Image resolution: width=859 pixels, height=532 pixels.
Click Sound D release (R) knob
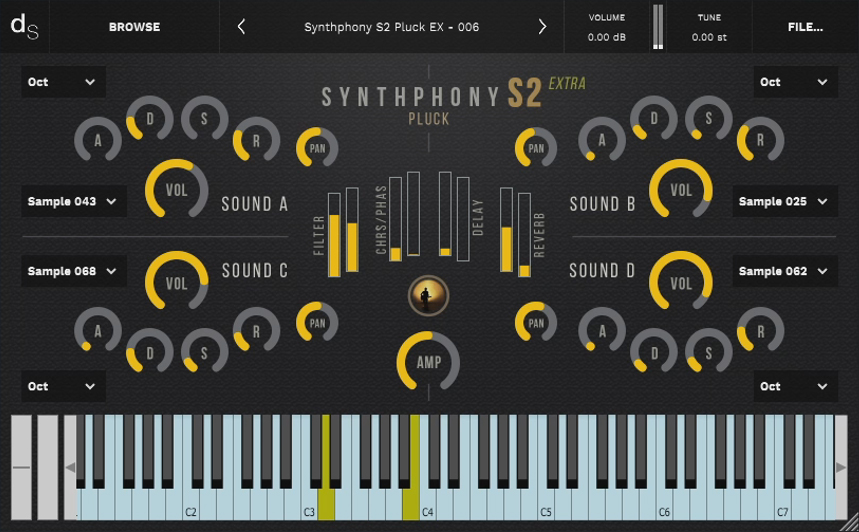[x=760, y=330]
